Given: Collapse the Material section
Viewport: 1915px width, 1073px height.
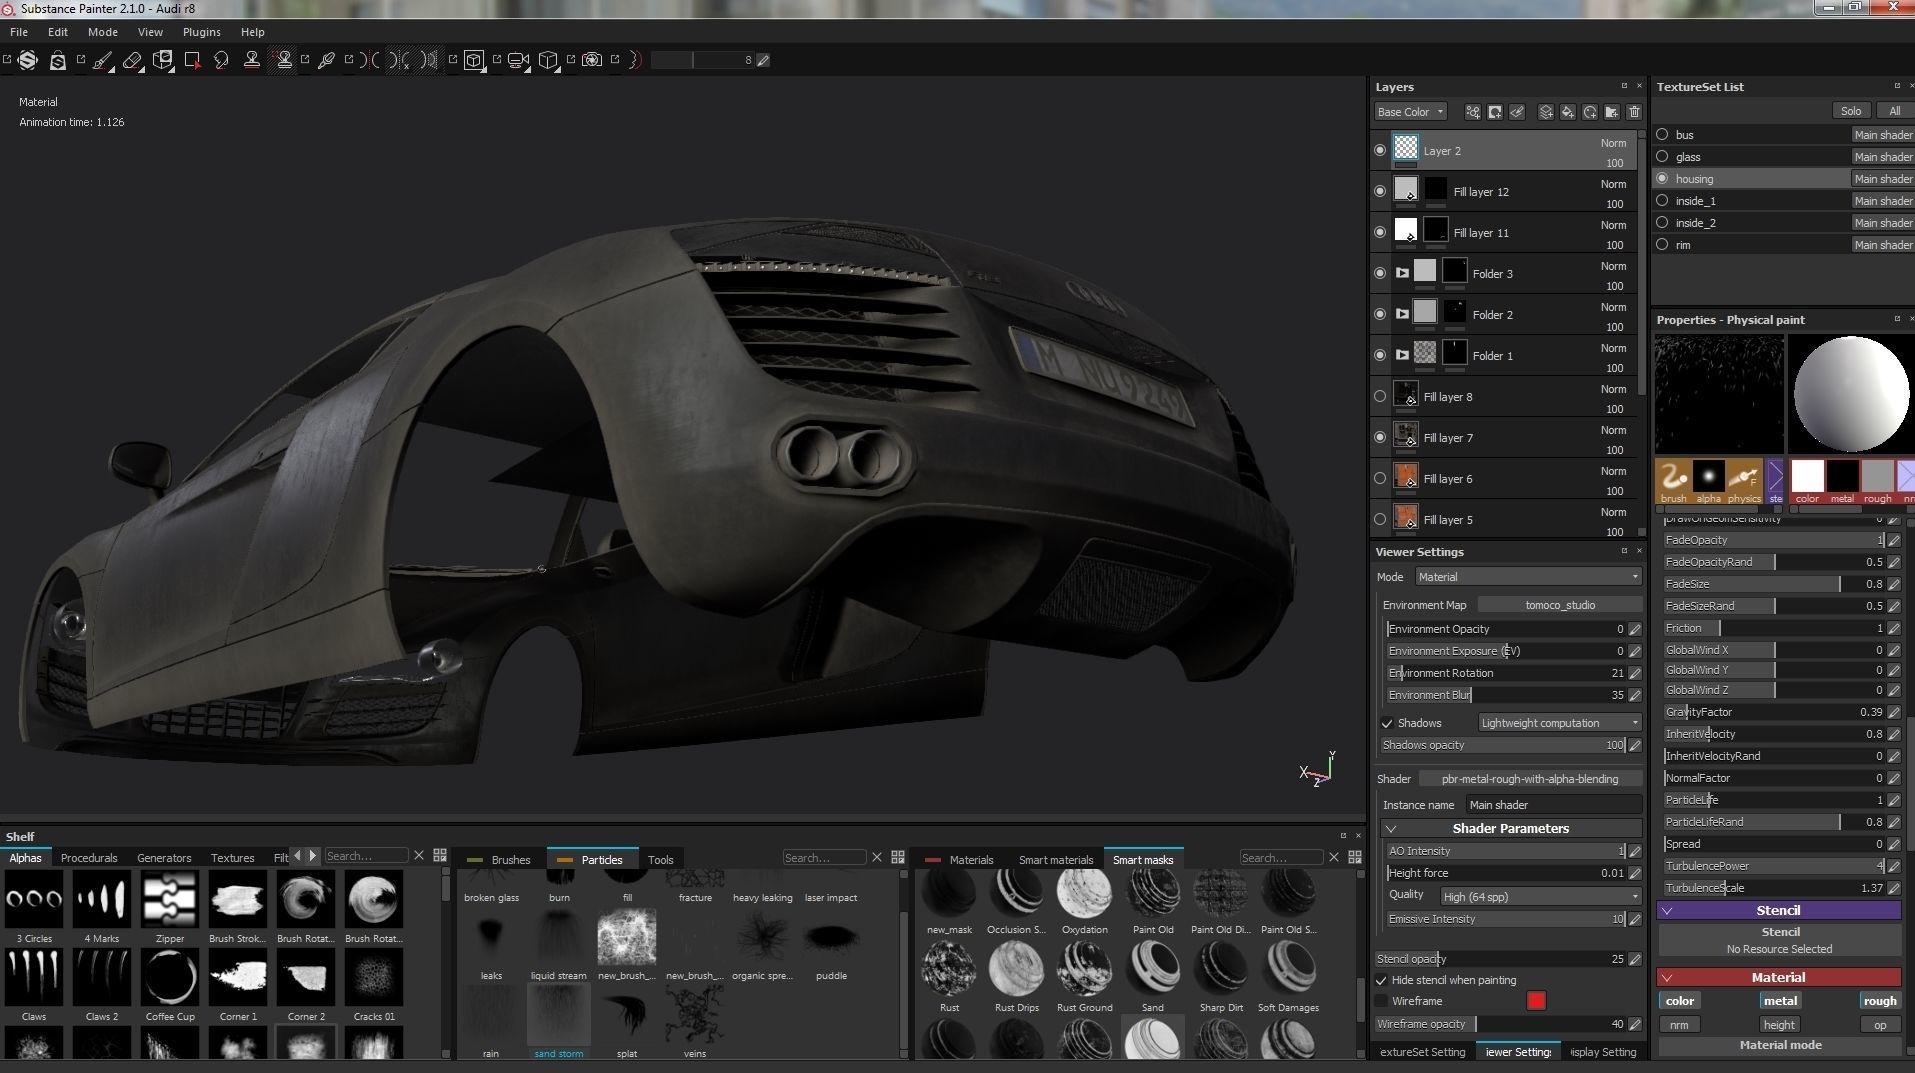Looking at the screenshot, I should point(1667,977).
